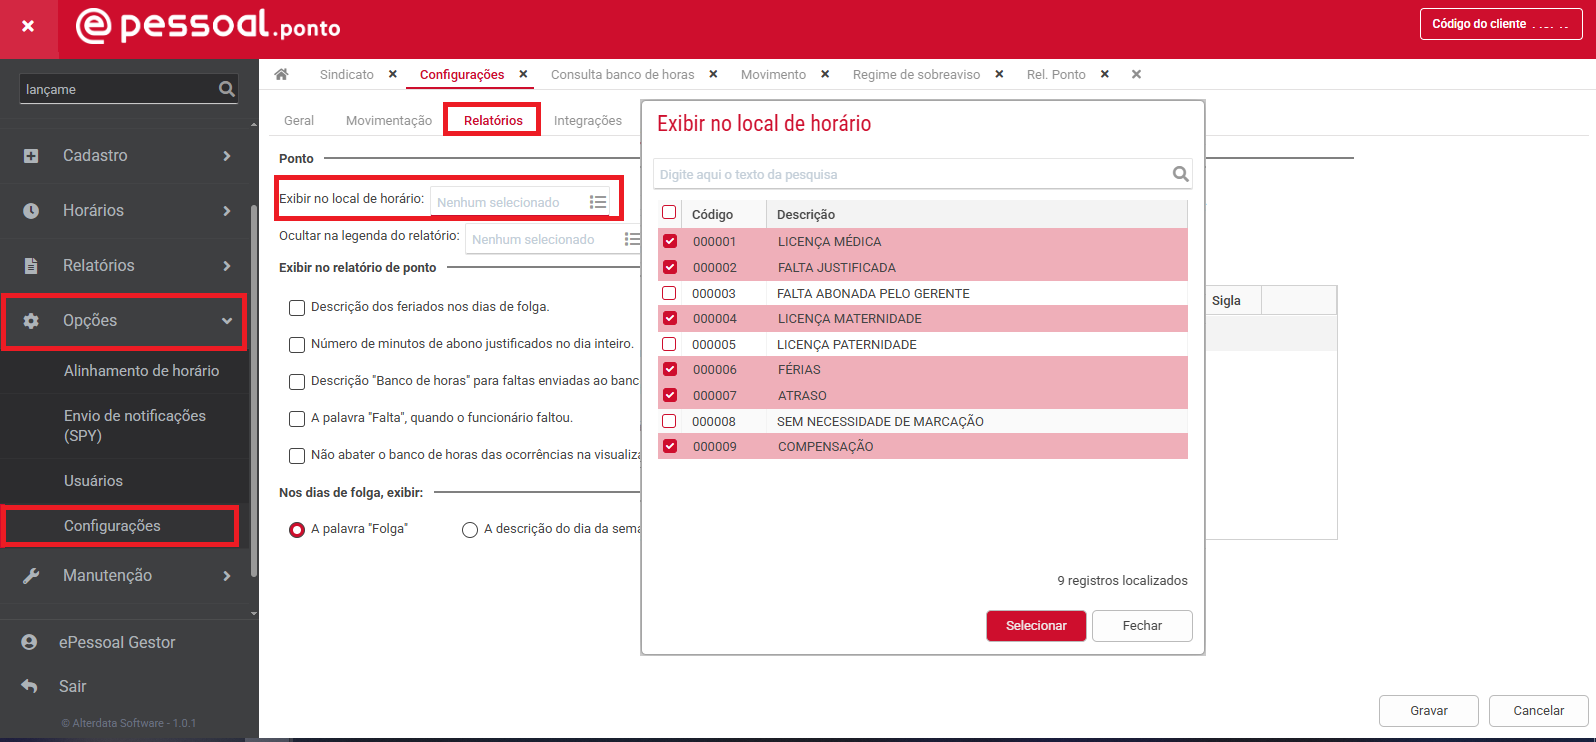Screen dimensions: 1596x742
Task: Click the Opções gear icon
Action: click(31, 321)
